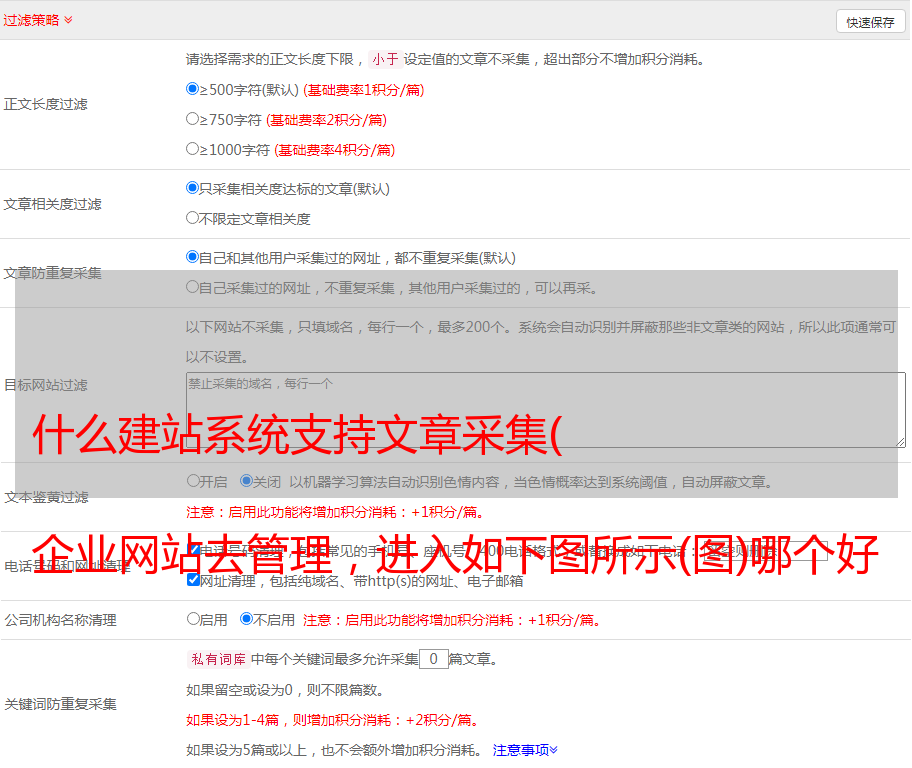Click the 公司机构名称清理 label

pos(60,620)
